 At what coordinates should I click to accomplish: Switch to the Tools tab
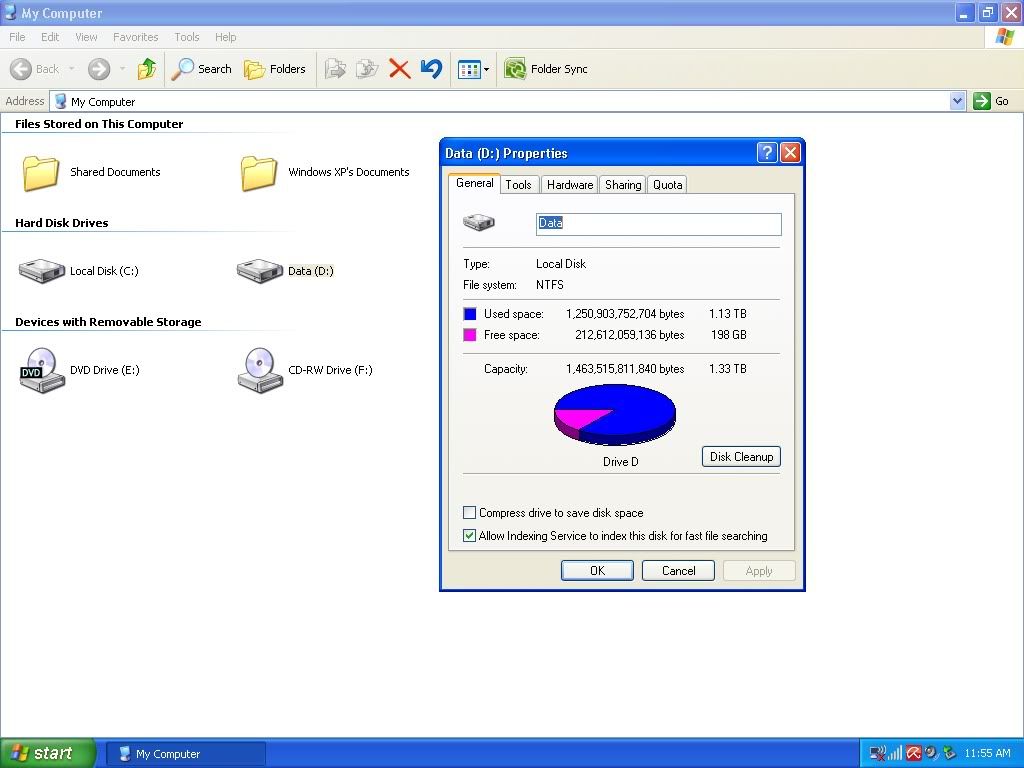coord(519,185)
